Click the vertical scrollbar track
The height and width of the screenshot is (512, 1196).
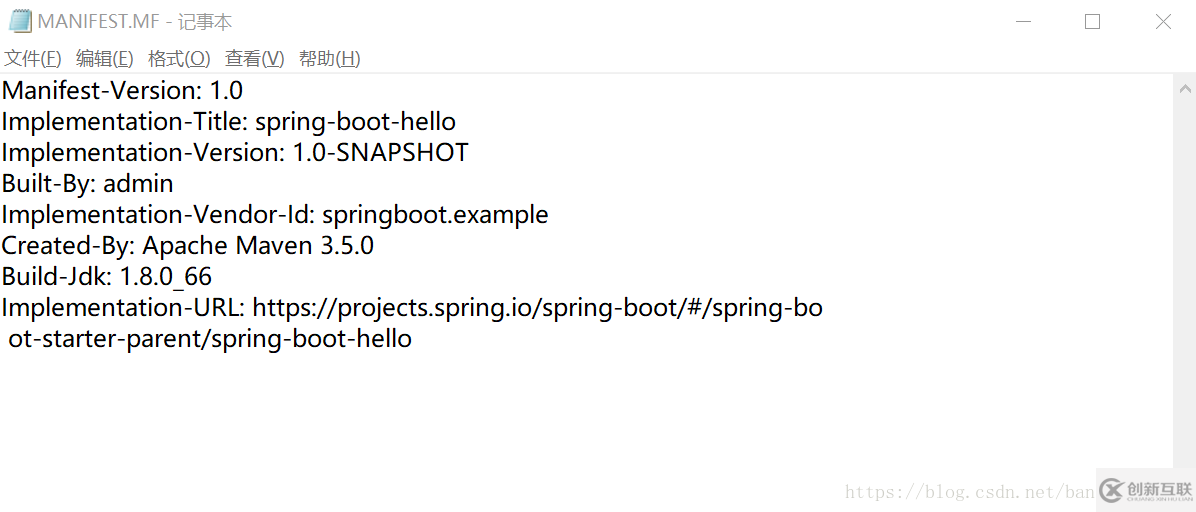pyautogui.click(x=1185, y=282)
